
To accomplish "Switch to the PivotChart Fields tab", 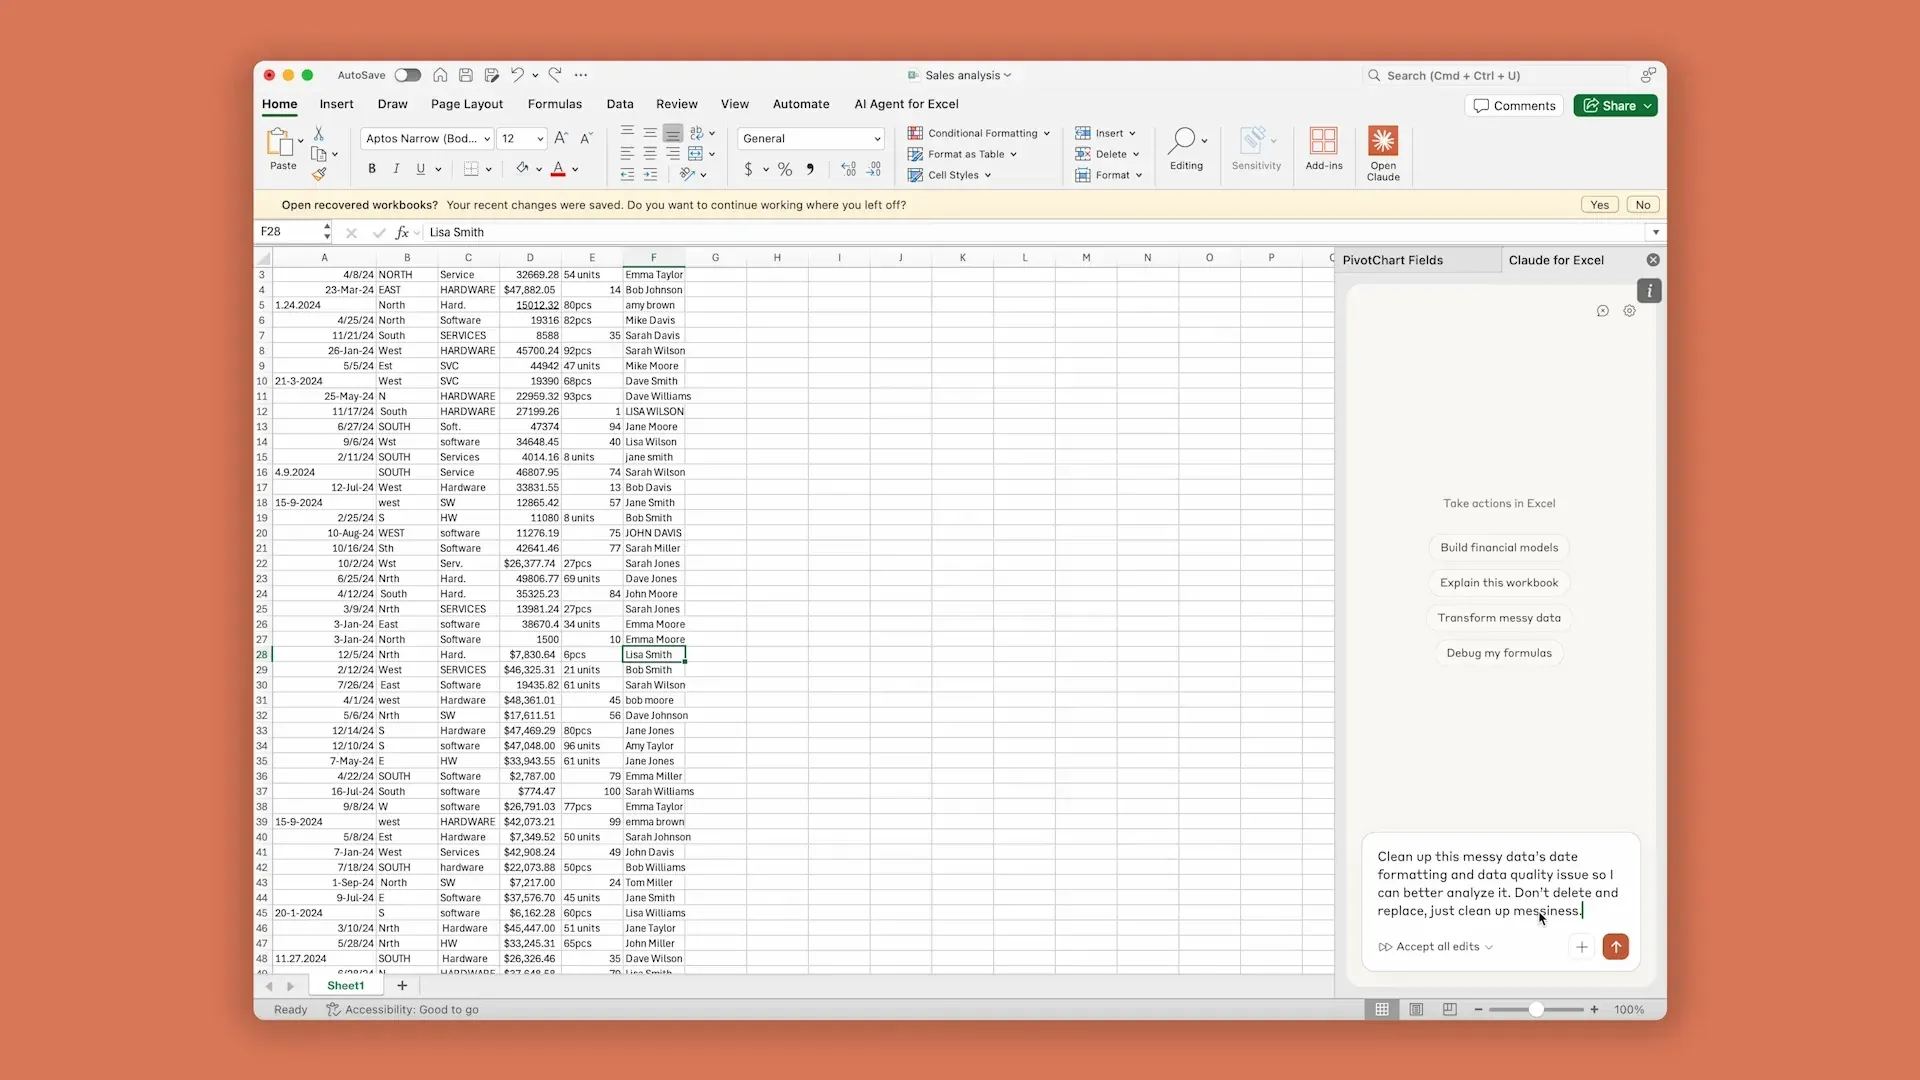I will pos(1392,260).
